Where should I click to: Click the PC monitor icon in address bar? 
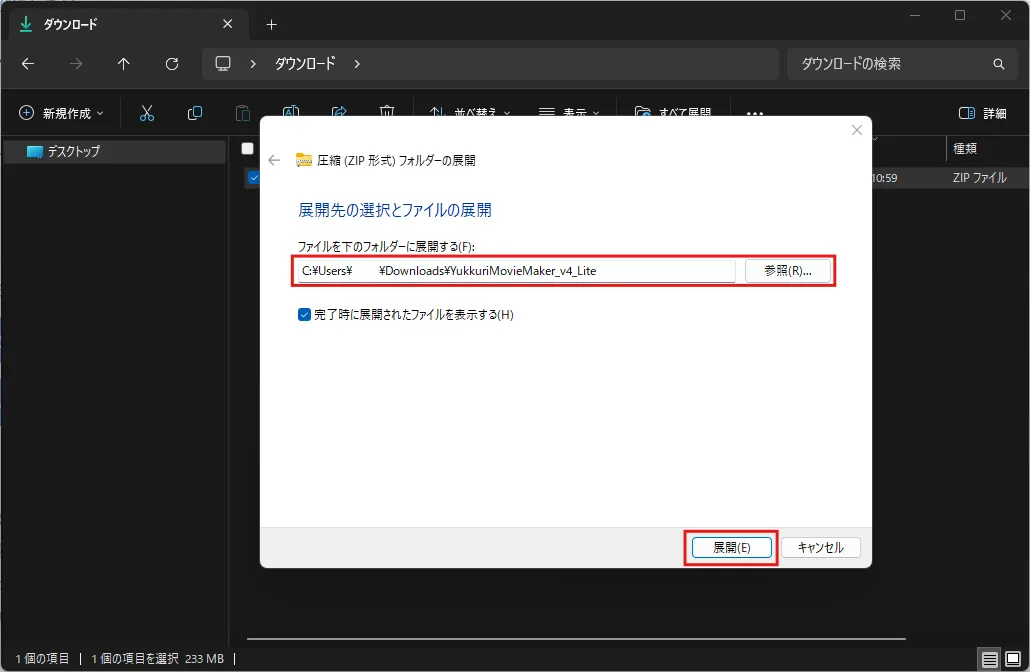[x=223, y=64]
